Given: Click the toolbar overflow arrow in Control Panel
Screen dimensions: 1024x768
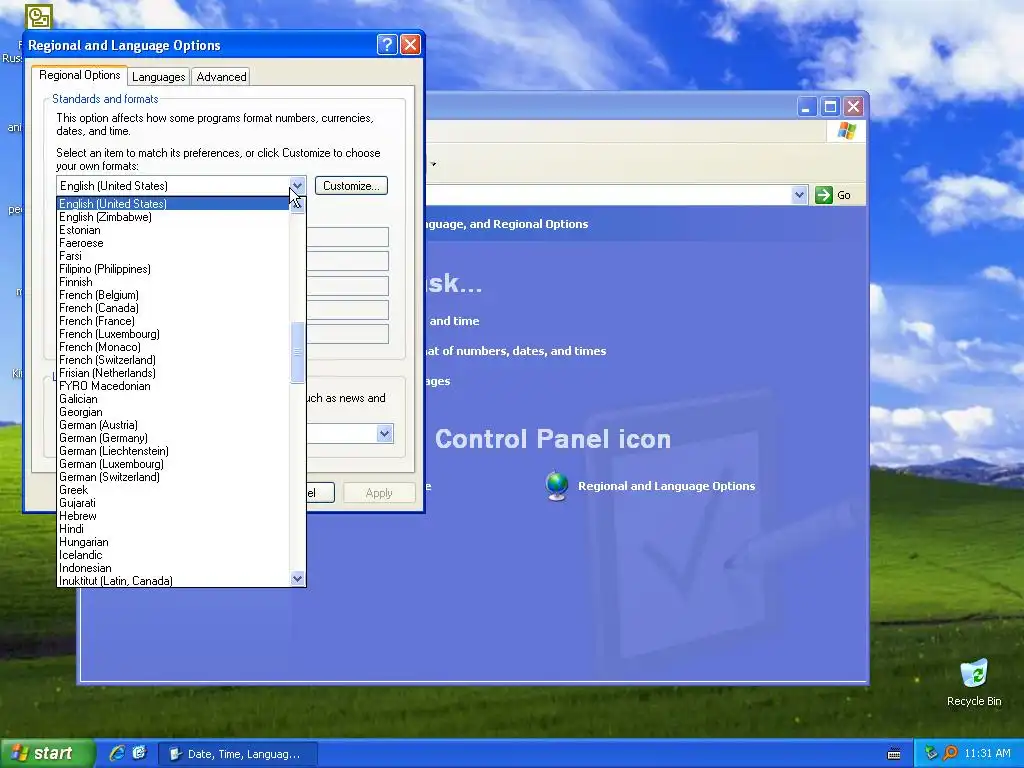Looking at the screenshot, I should tap(433, 164).
